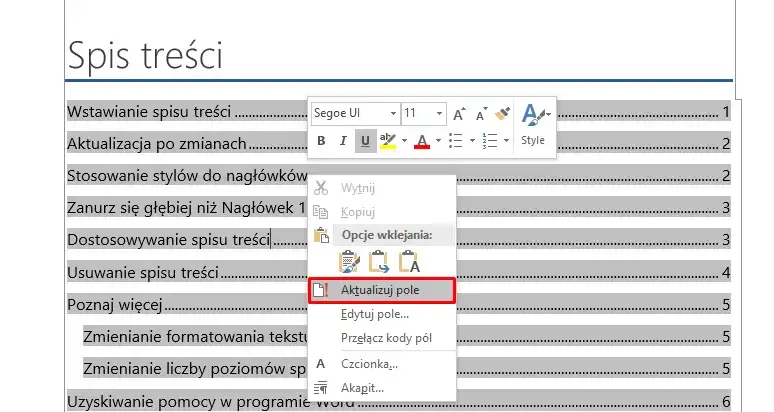Click sub-entry Zmienianie liczby poziomów
Screen dimensions: 774x412
point(194,369)
